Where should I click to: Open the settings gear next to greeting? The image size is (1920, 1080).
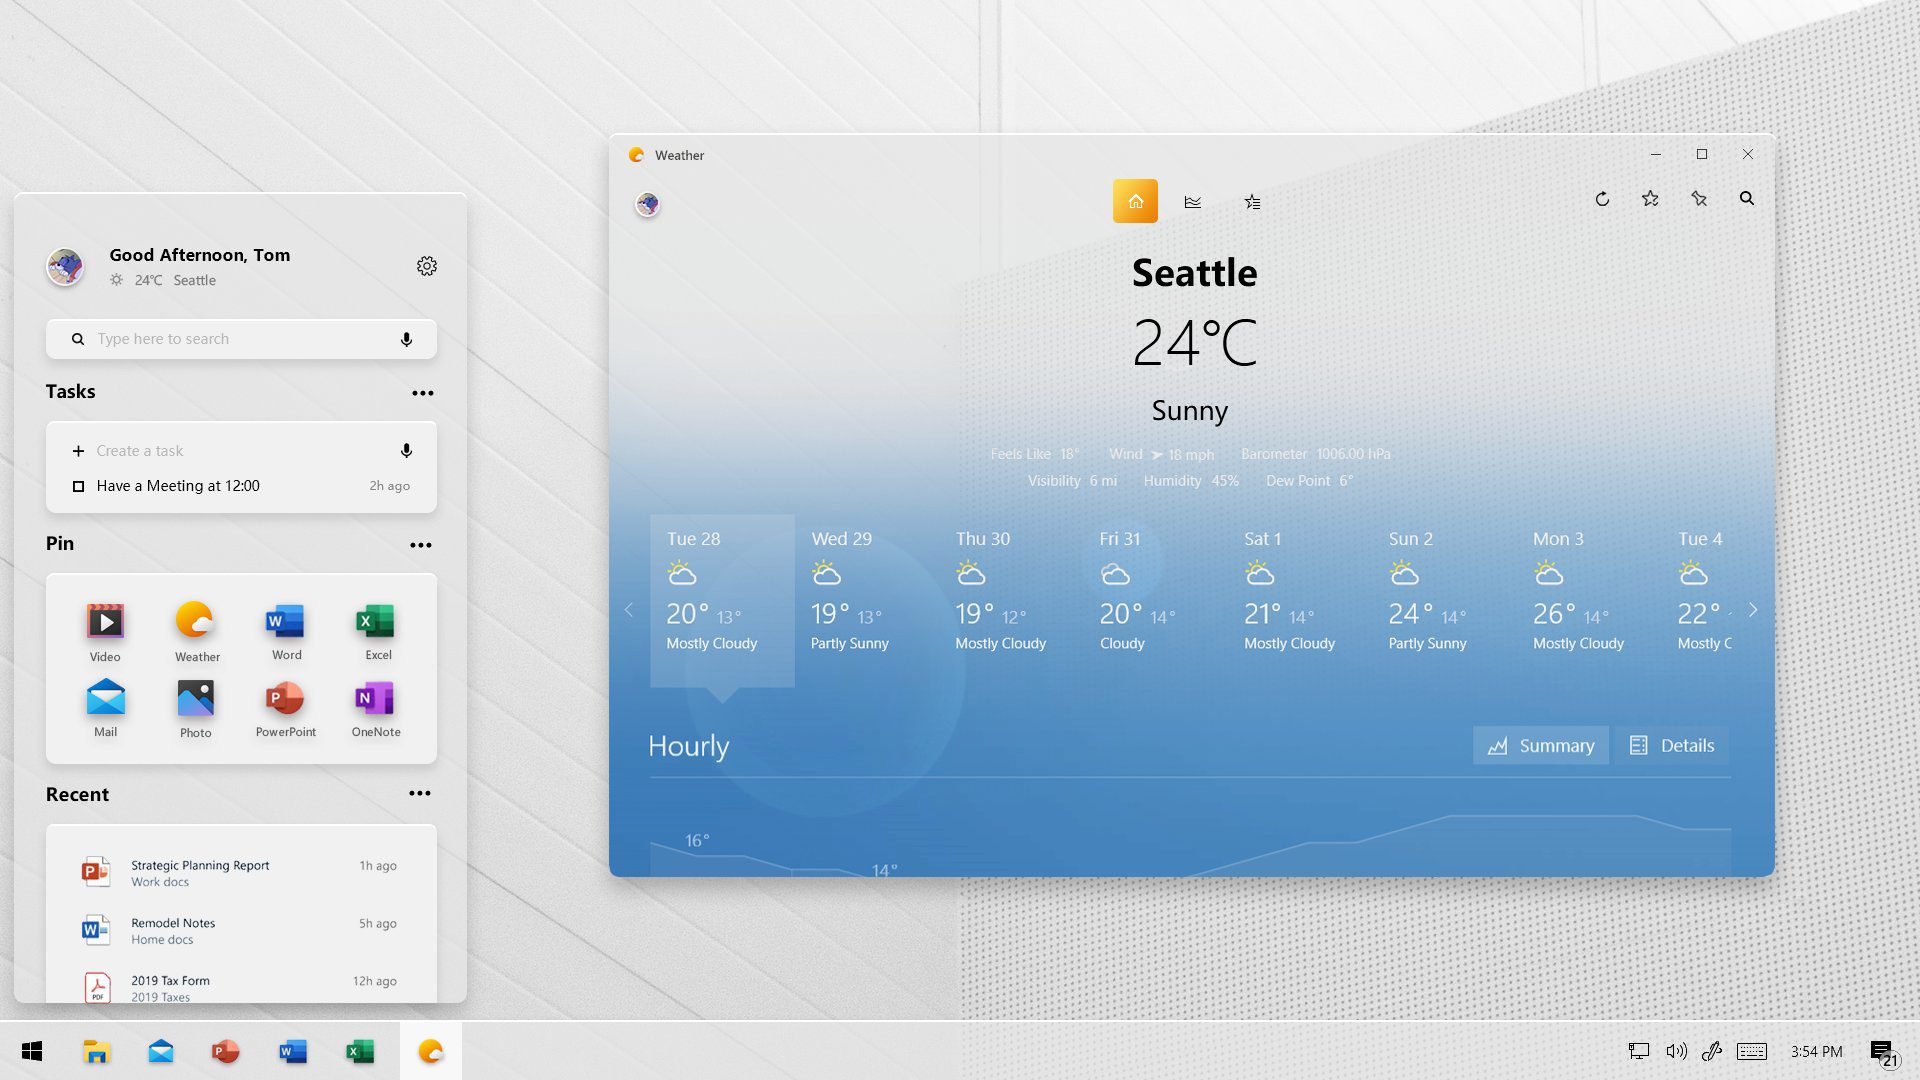click(x=427, y=265)
